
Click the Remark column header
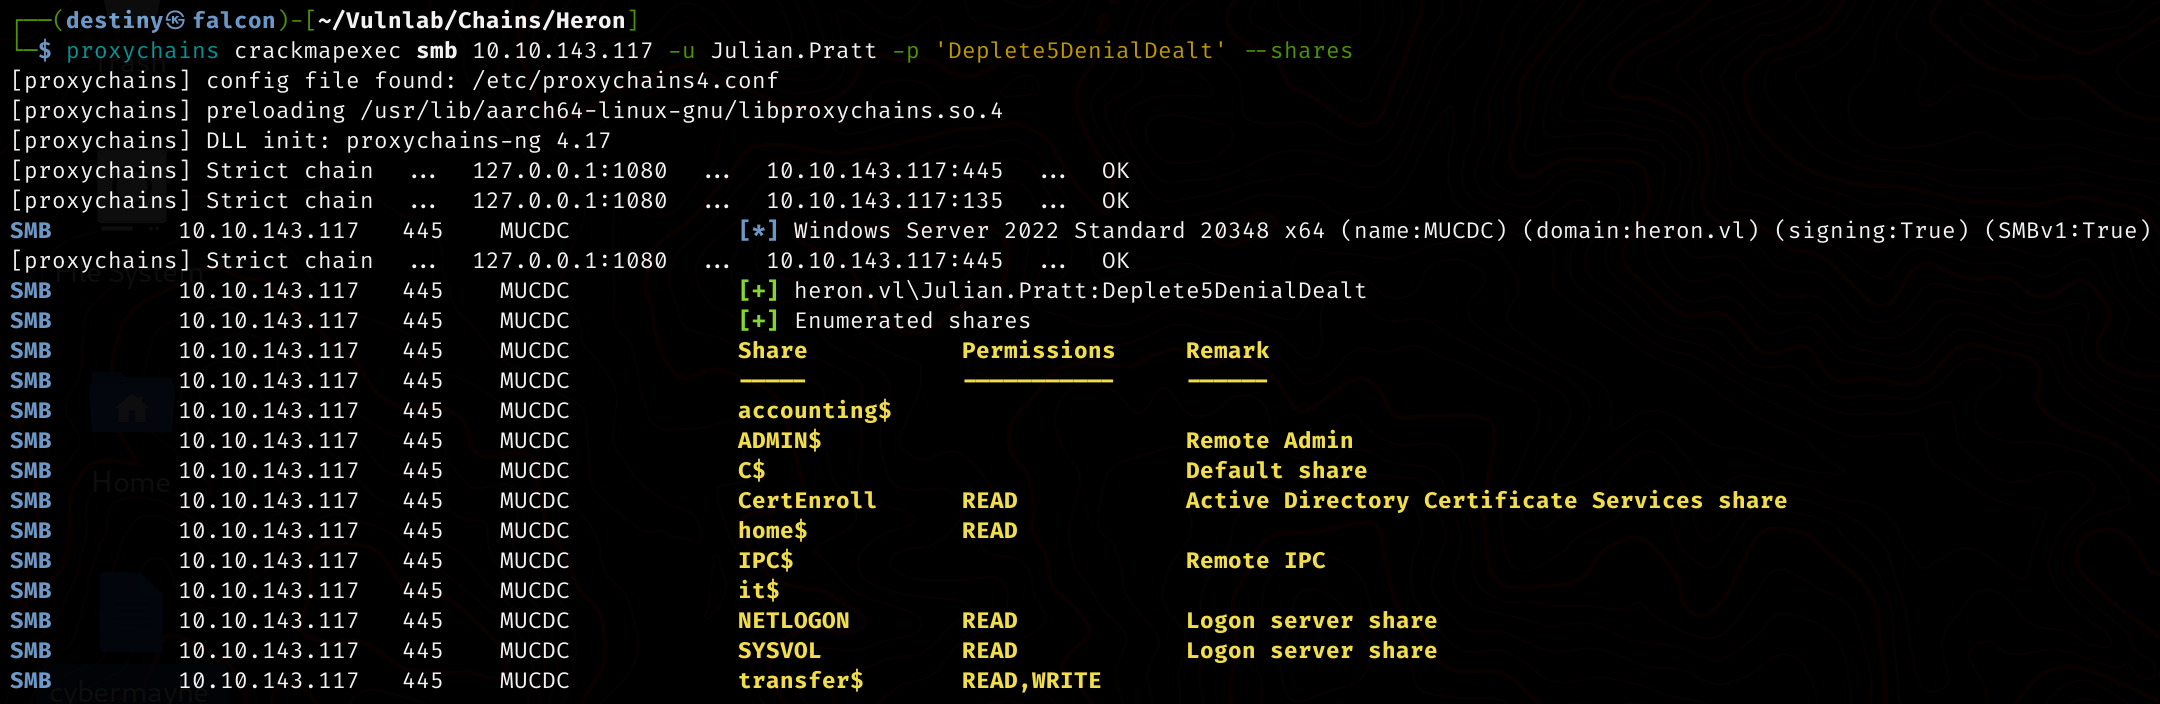(1227, 351)
